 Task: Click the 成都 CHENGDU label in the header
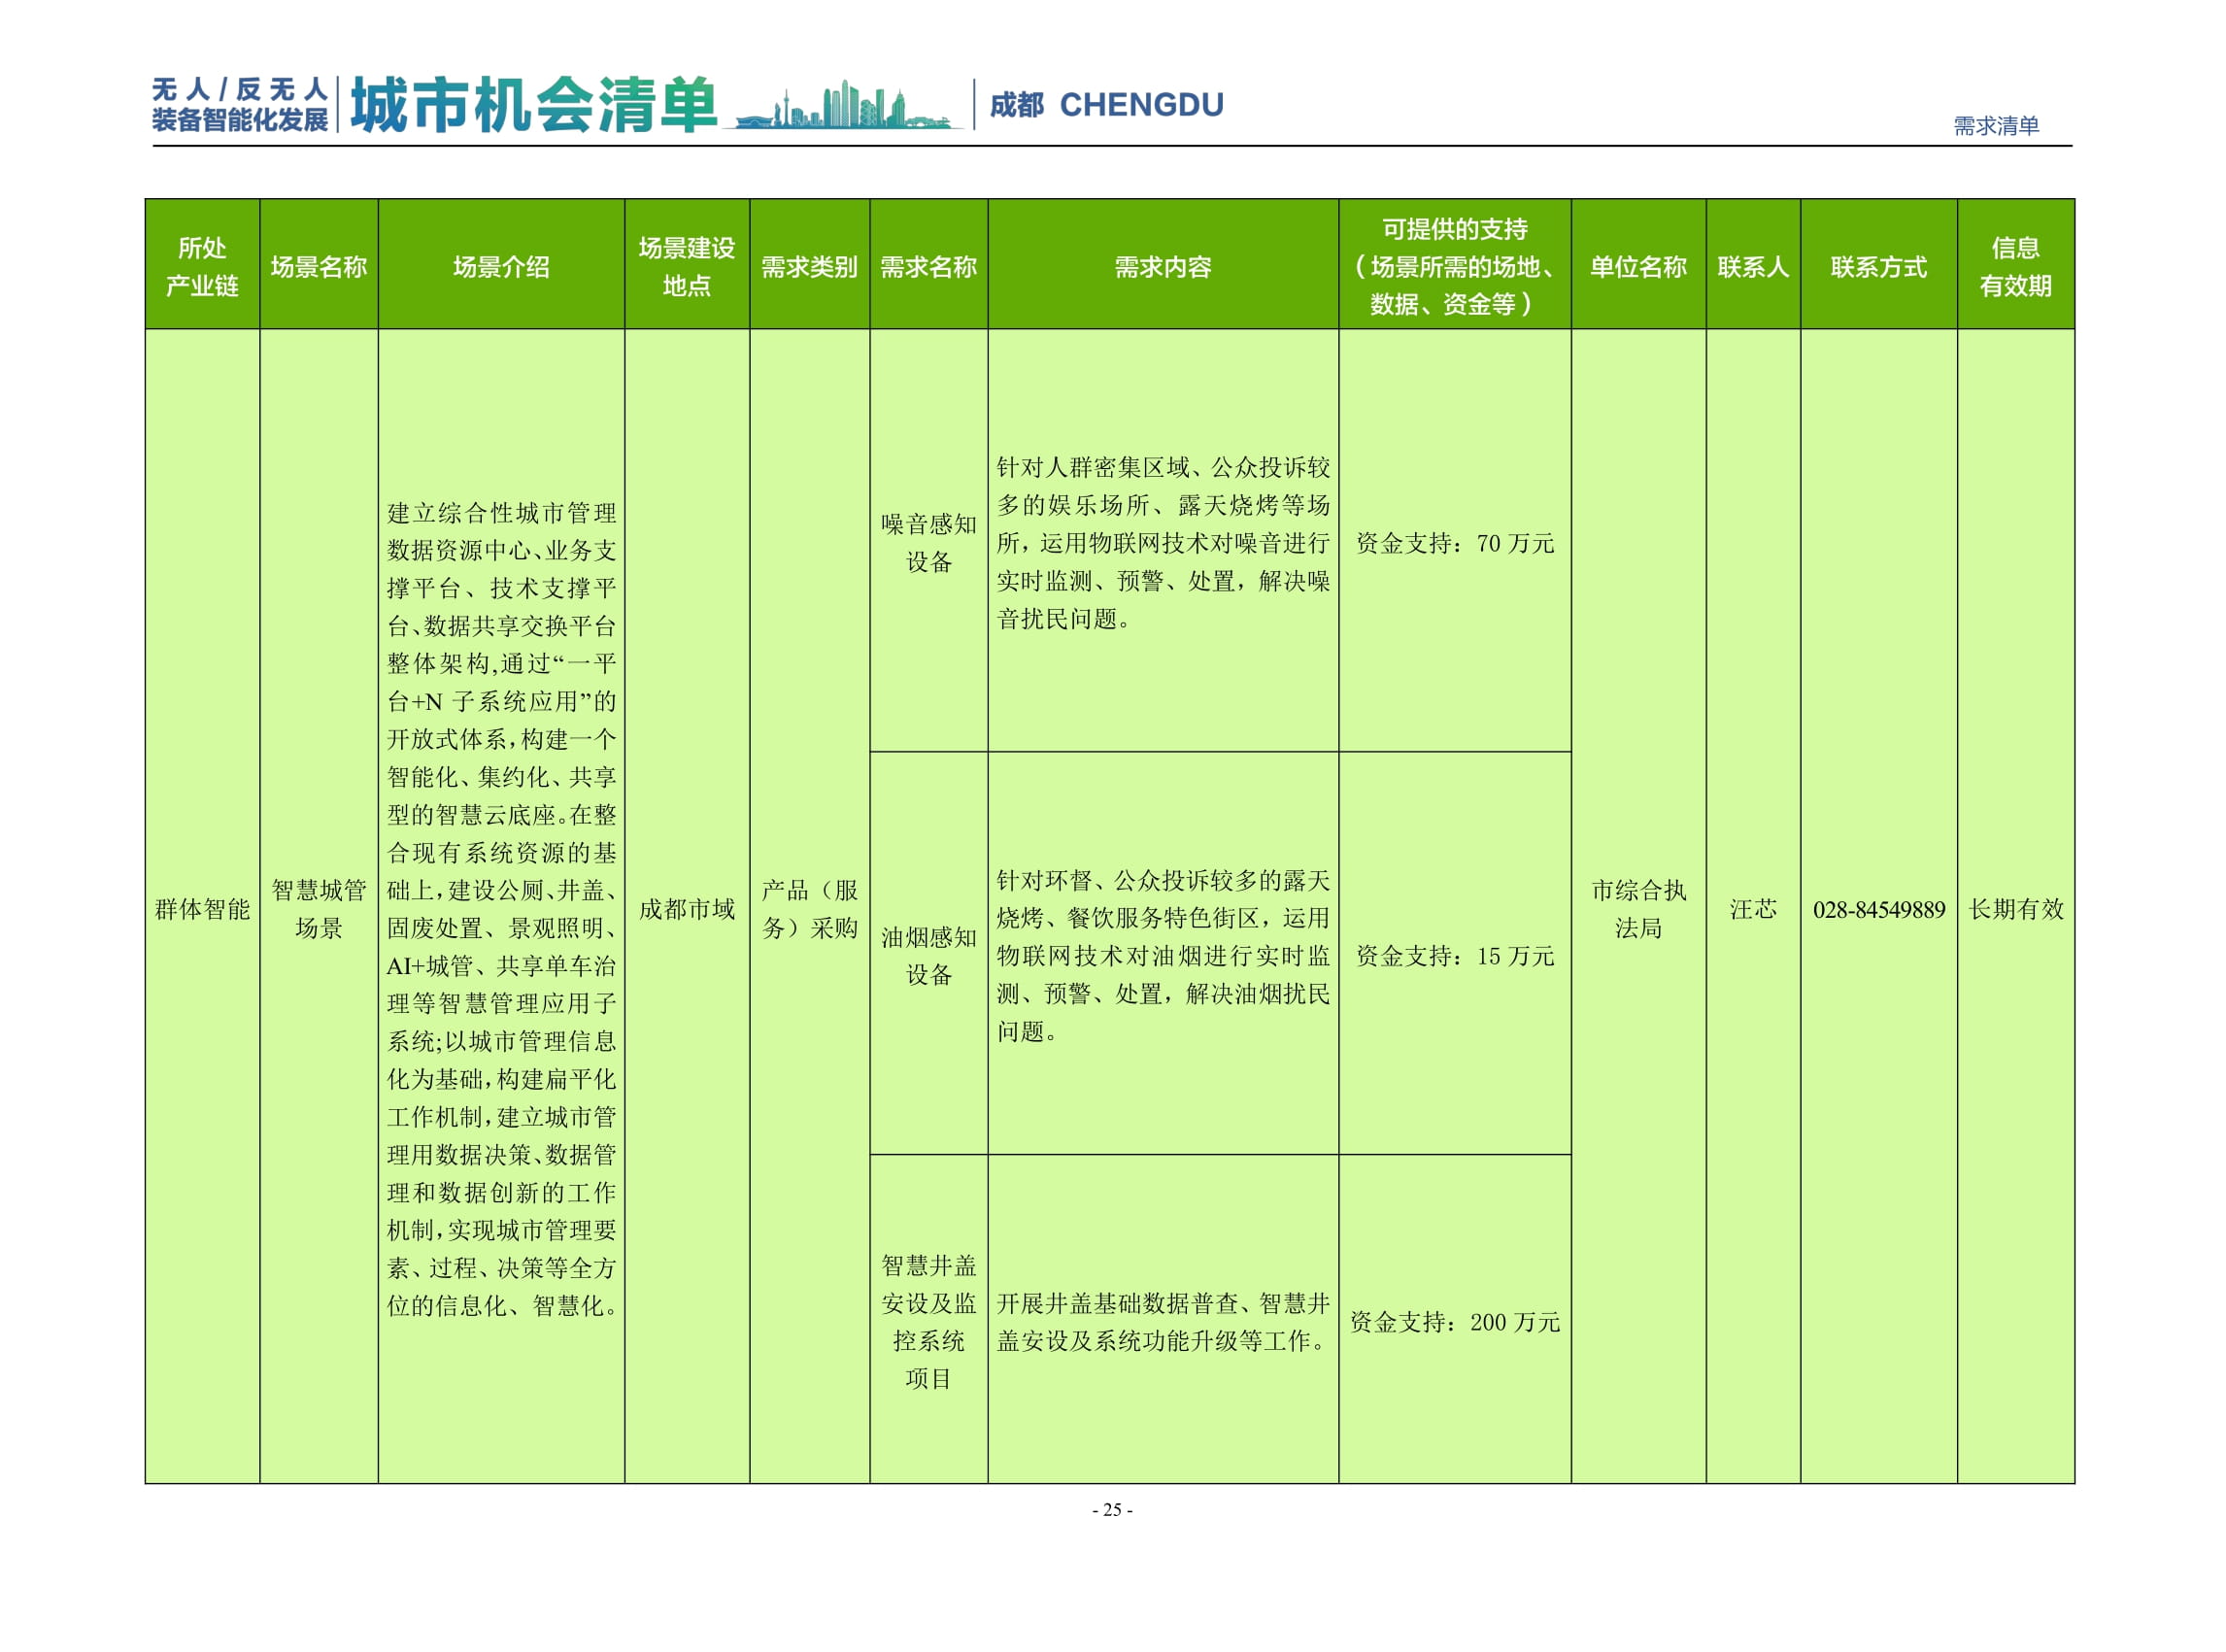tap(1110, 102)
